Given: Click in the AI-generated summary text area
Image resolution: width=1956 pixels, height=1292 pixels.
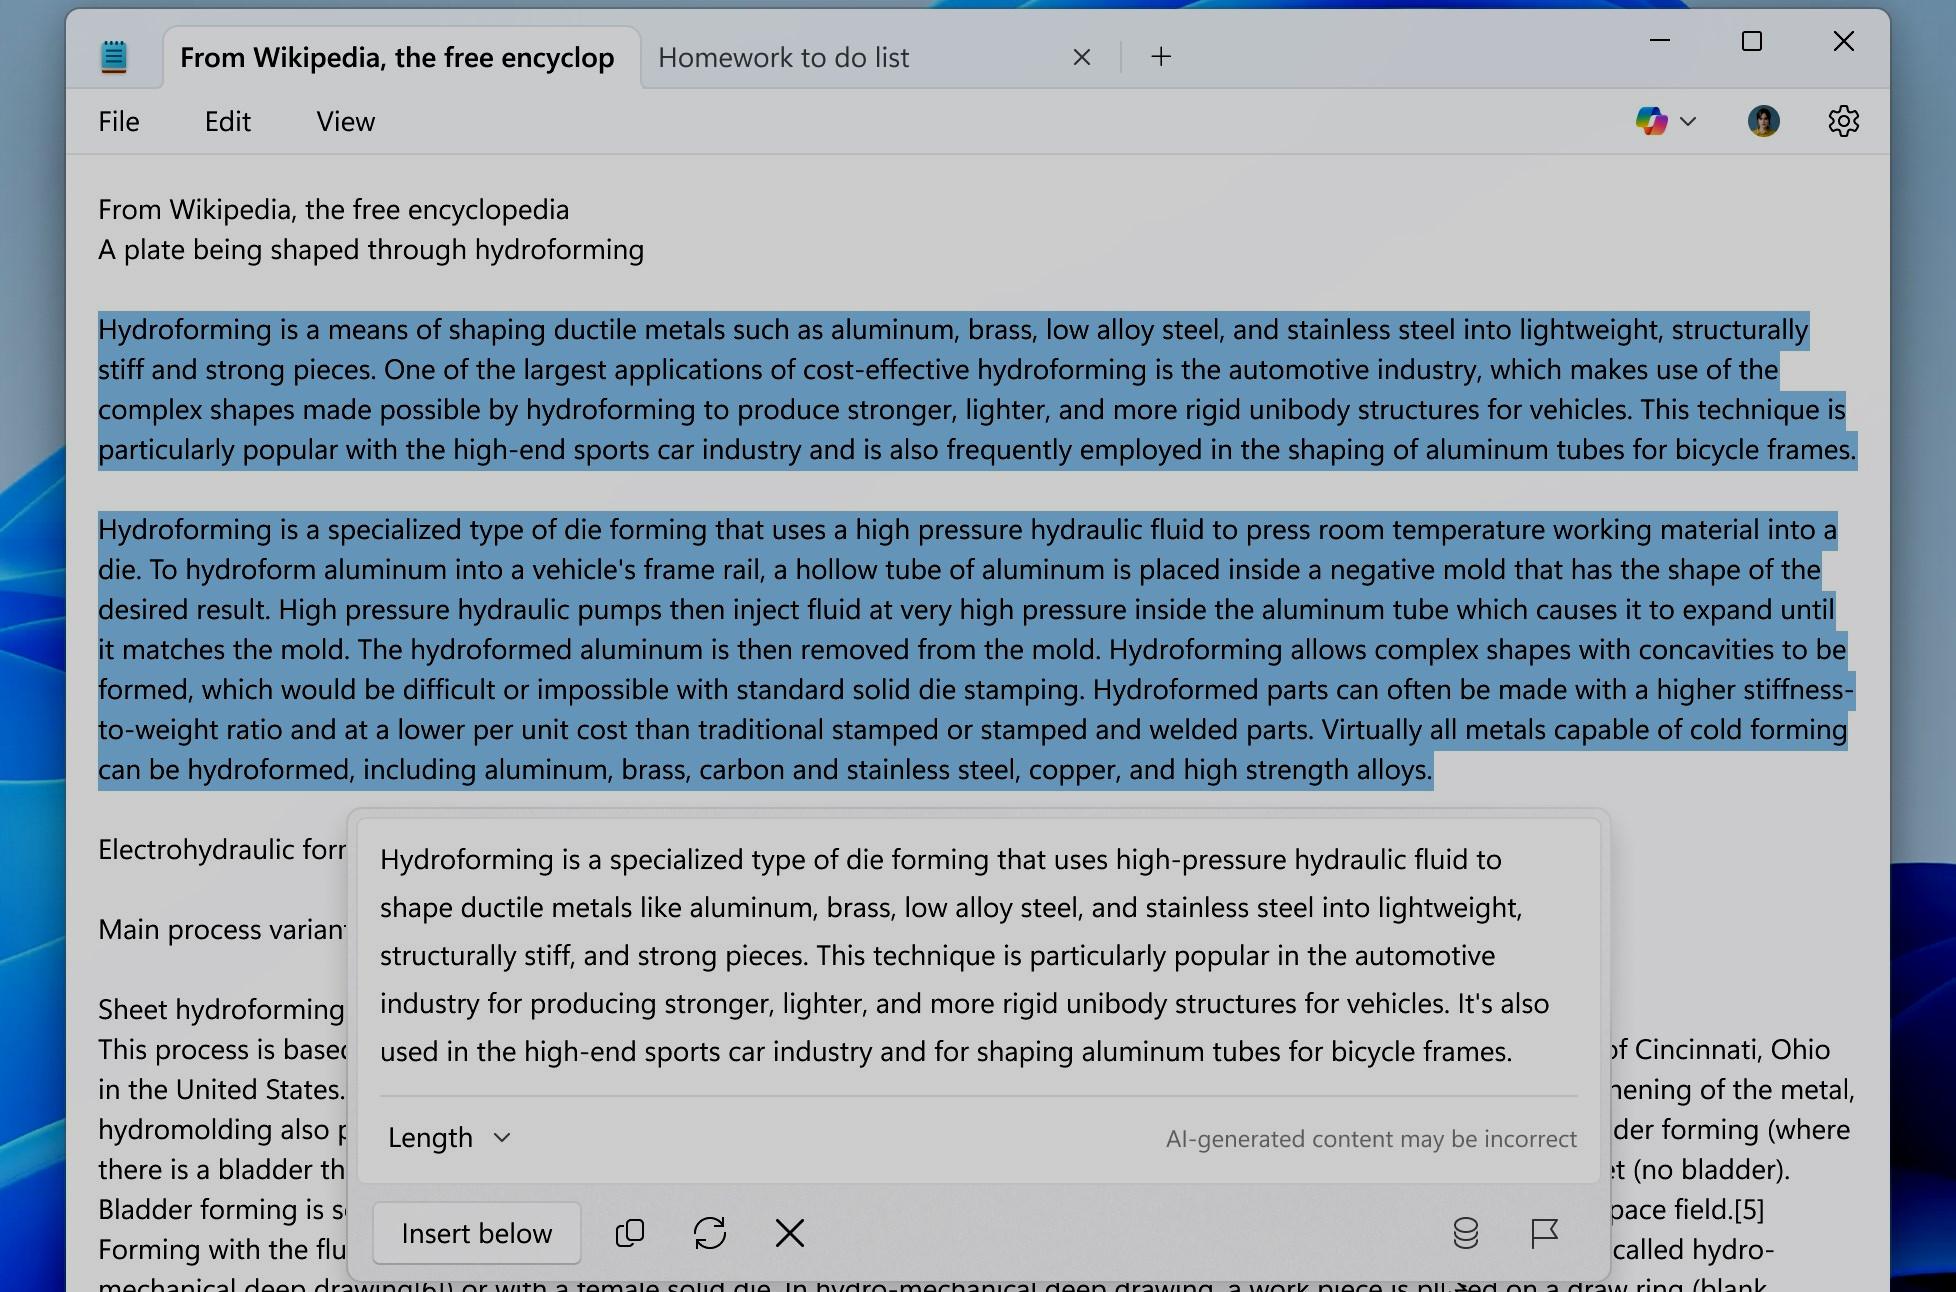Looking at the screenshot, I should click(x=964, y=955).
